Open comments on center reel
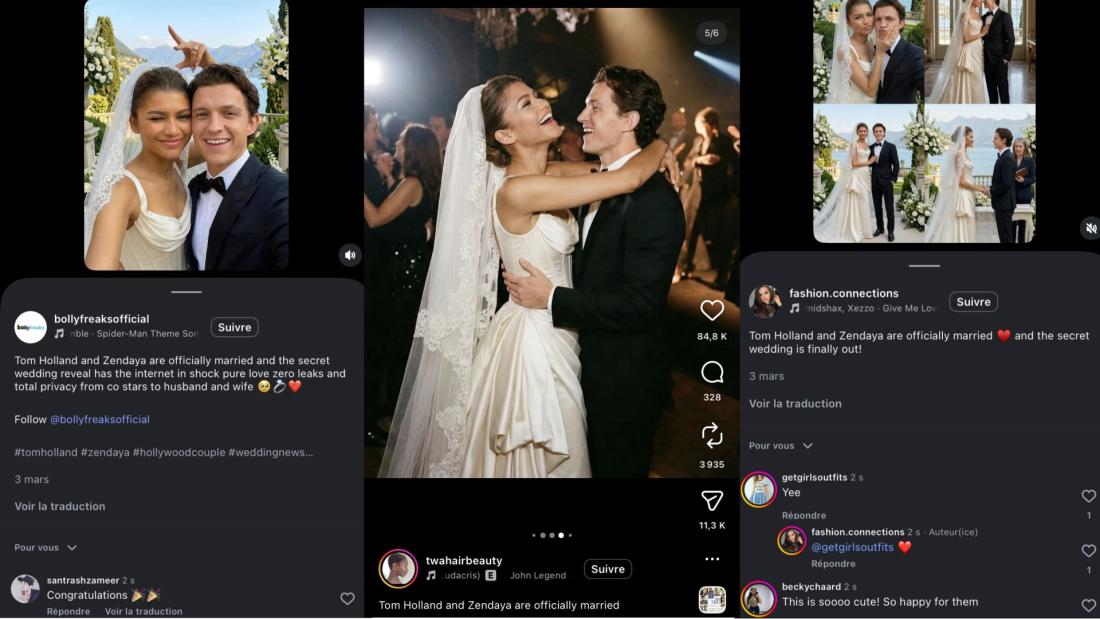The height and width of the screenshot is (619, 1100). pos(712,373)
